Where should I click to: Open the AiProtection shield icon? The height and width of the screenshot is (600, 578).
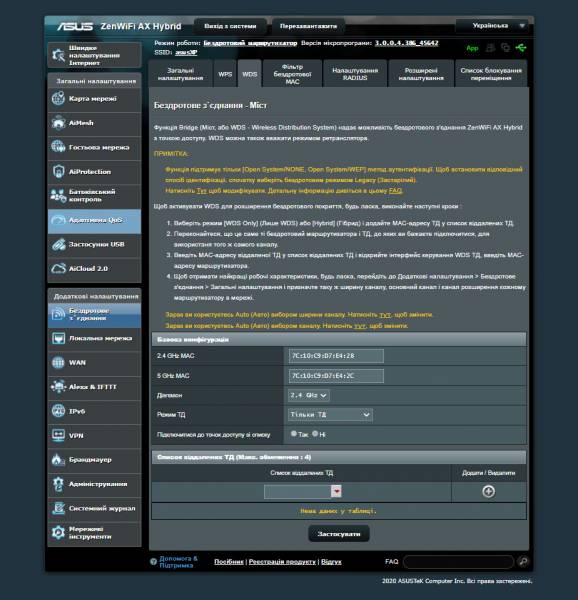point(59,171)
